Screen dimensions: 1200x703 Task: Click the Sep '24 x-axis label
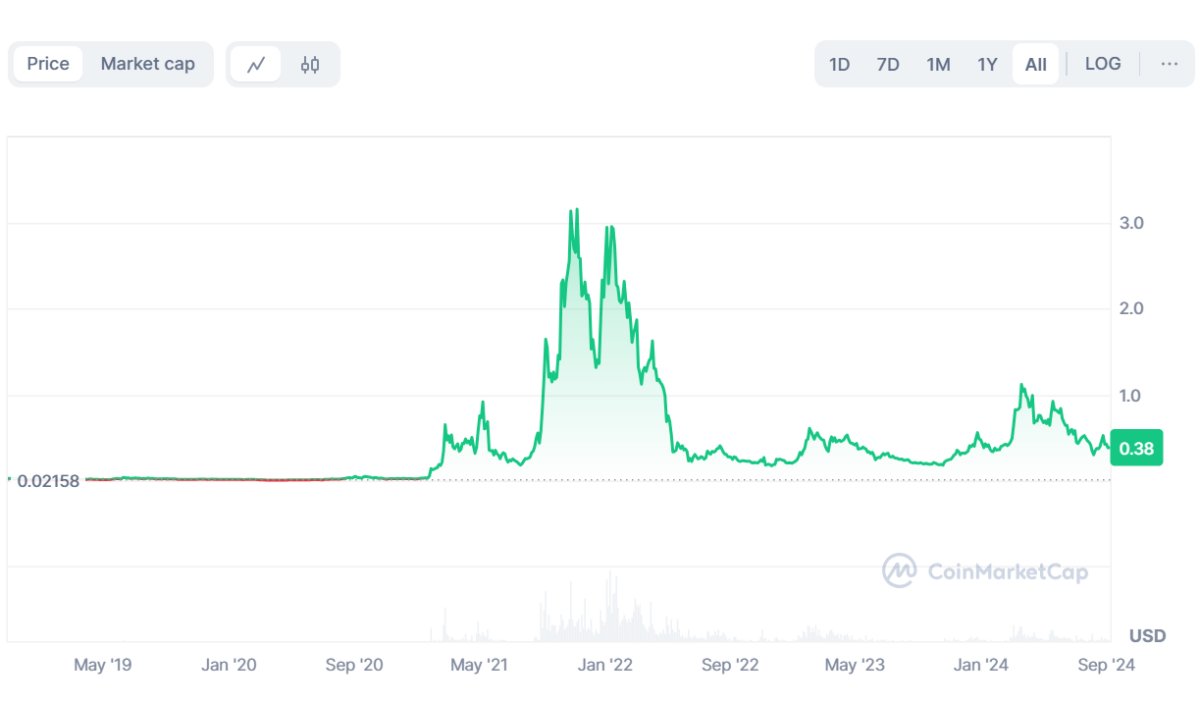click(x=1107, y=665)
